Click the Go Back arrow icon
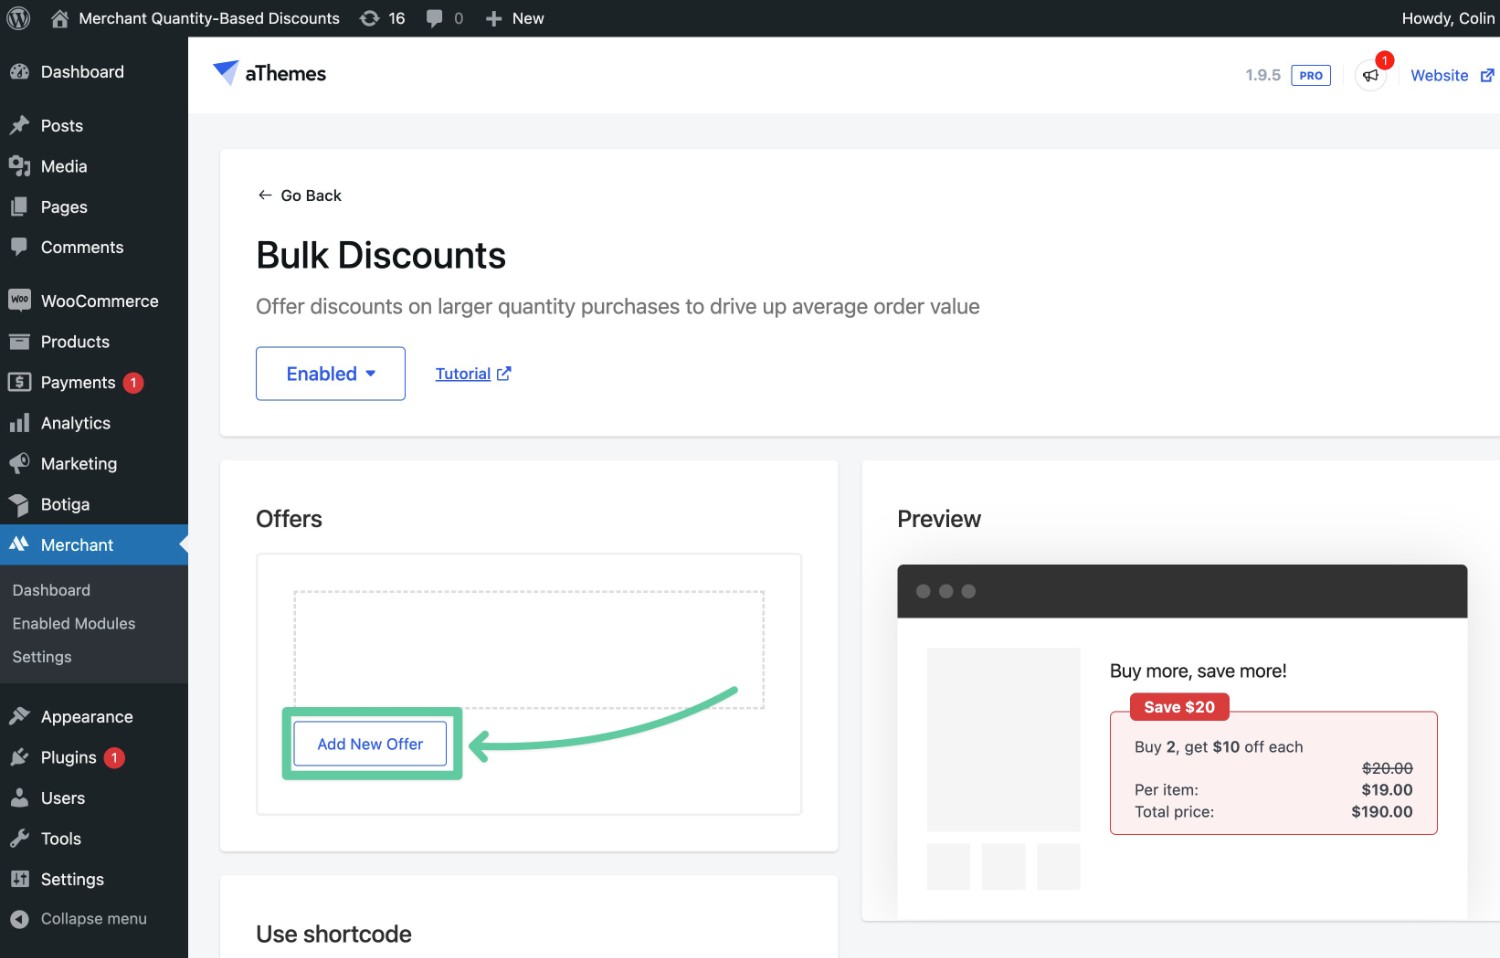This screenshot has height=958, width=1500. 265,195
